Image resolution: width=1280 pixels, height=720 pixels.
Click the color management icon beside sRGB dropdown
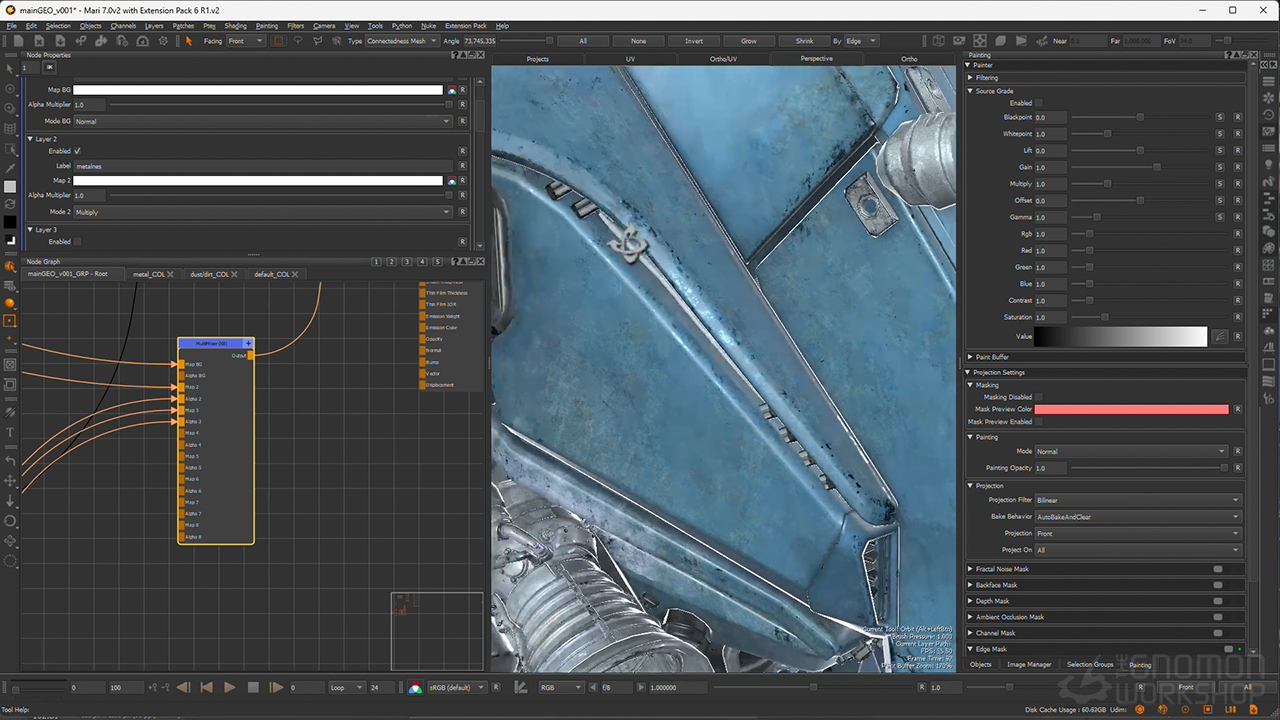tap(415, 688)
